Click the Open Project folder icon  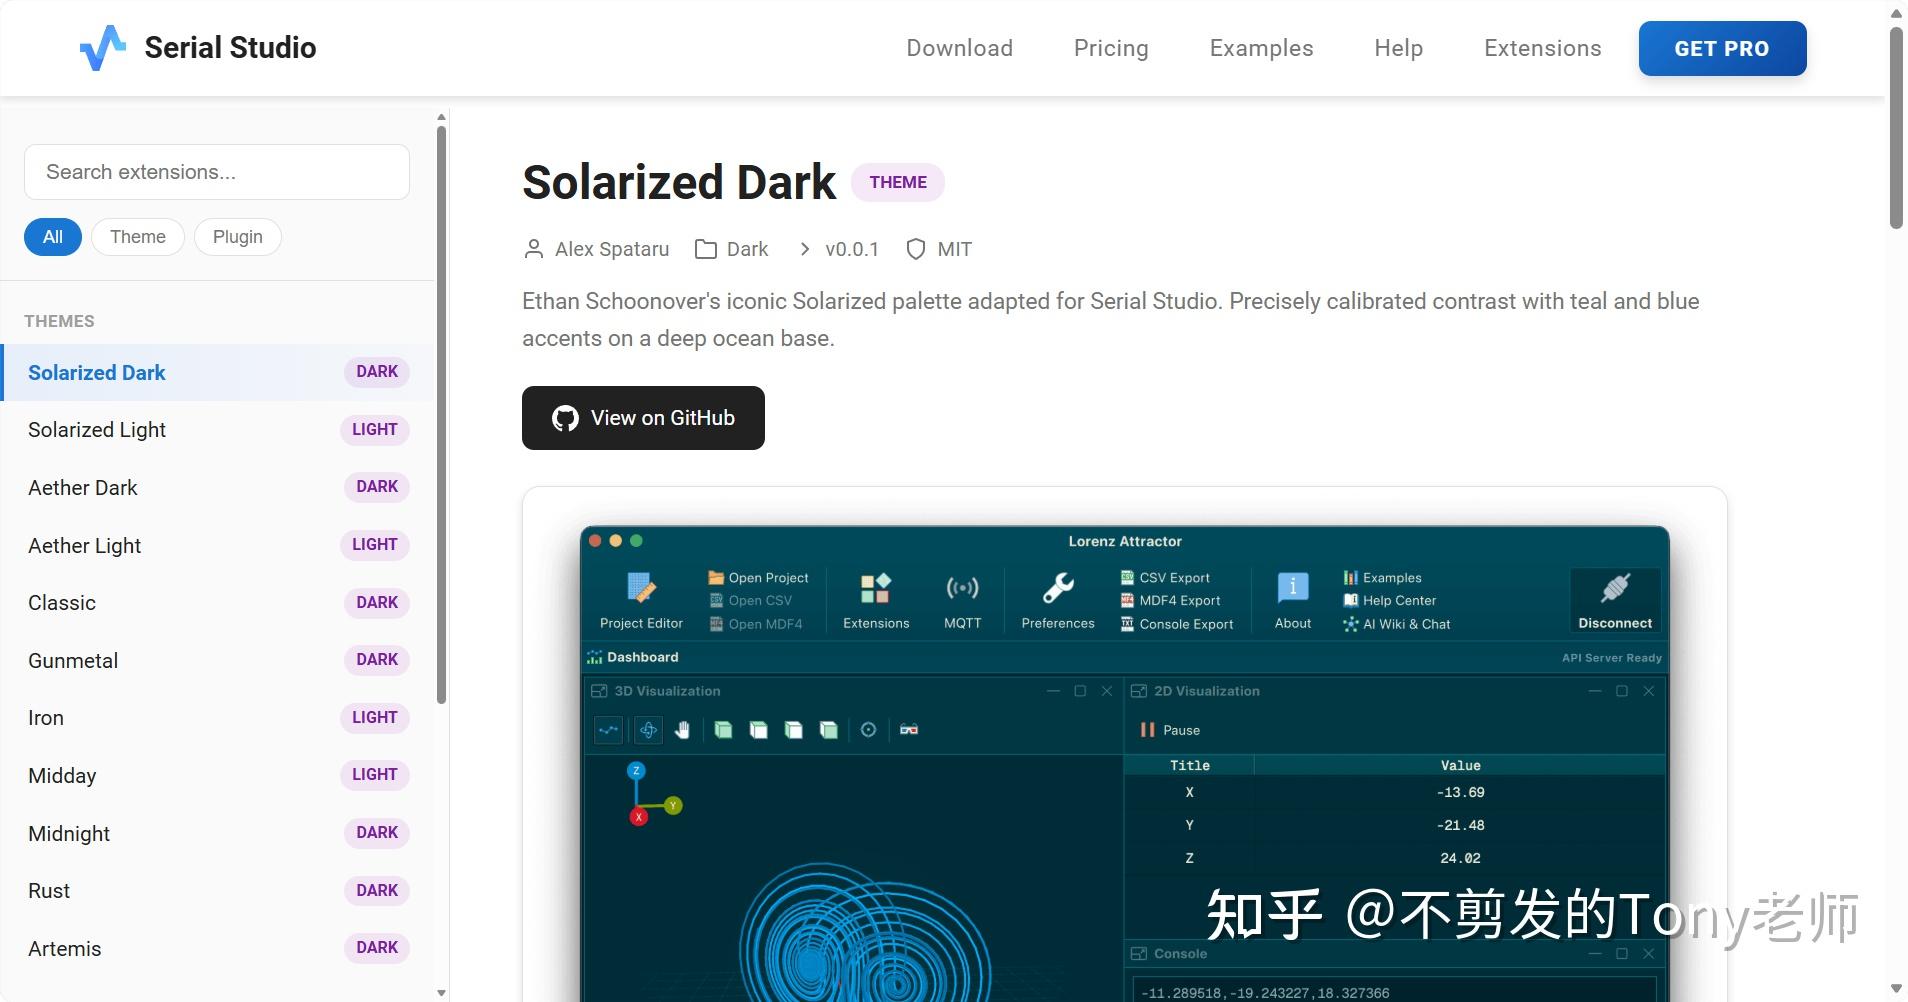pyautogui.click(x=716, y=577)
